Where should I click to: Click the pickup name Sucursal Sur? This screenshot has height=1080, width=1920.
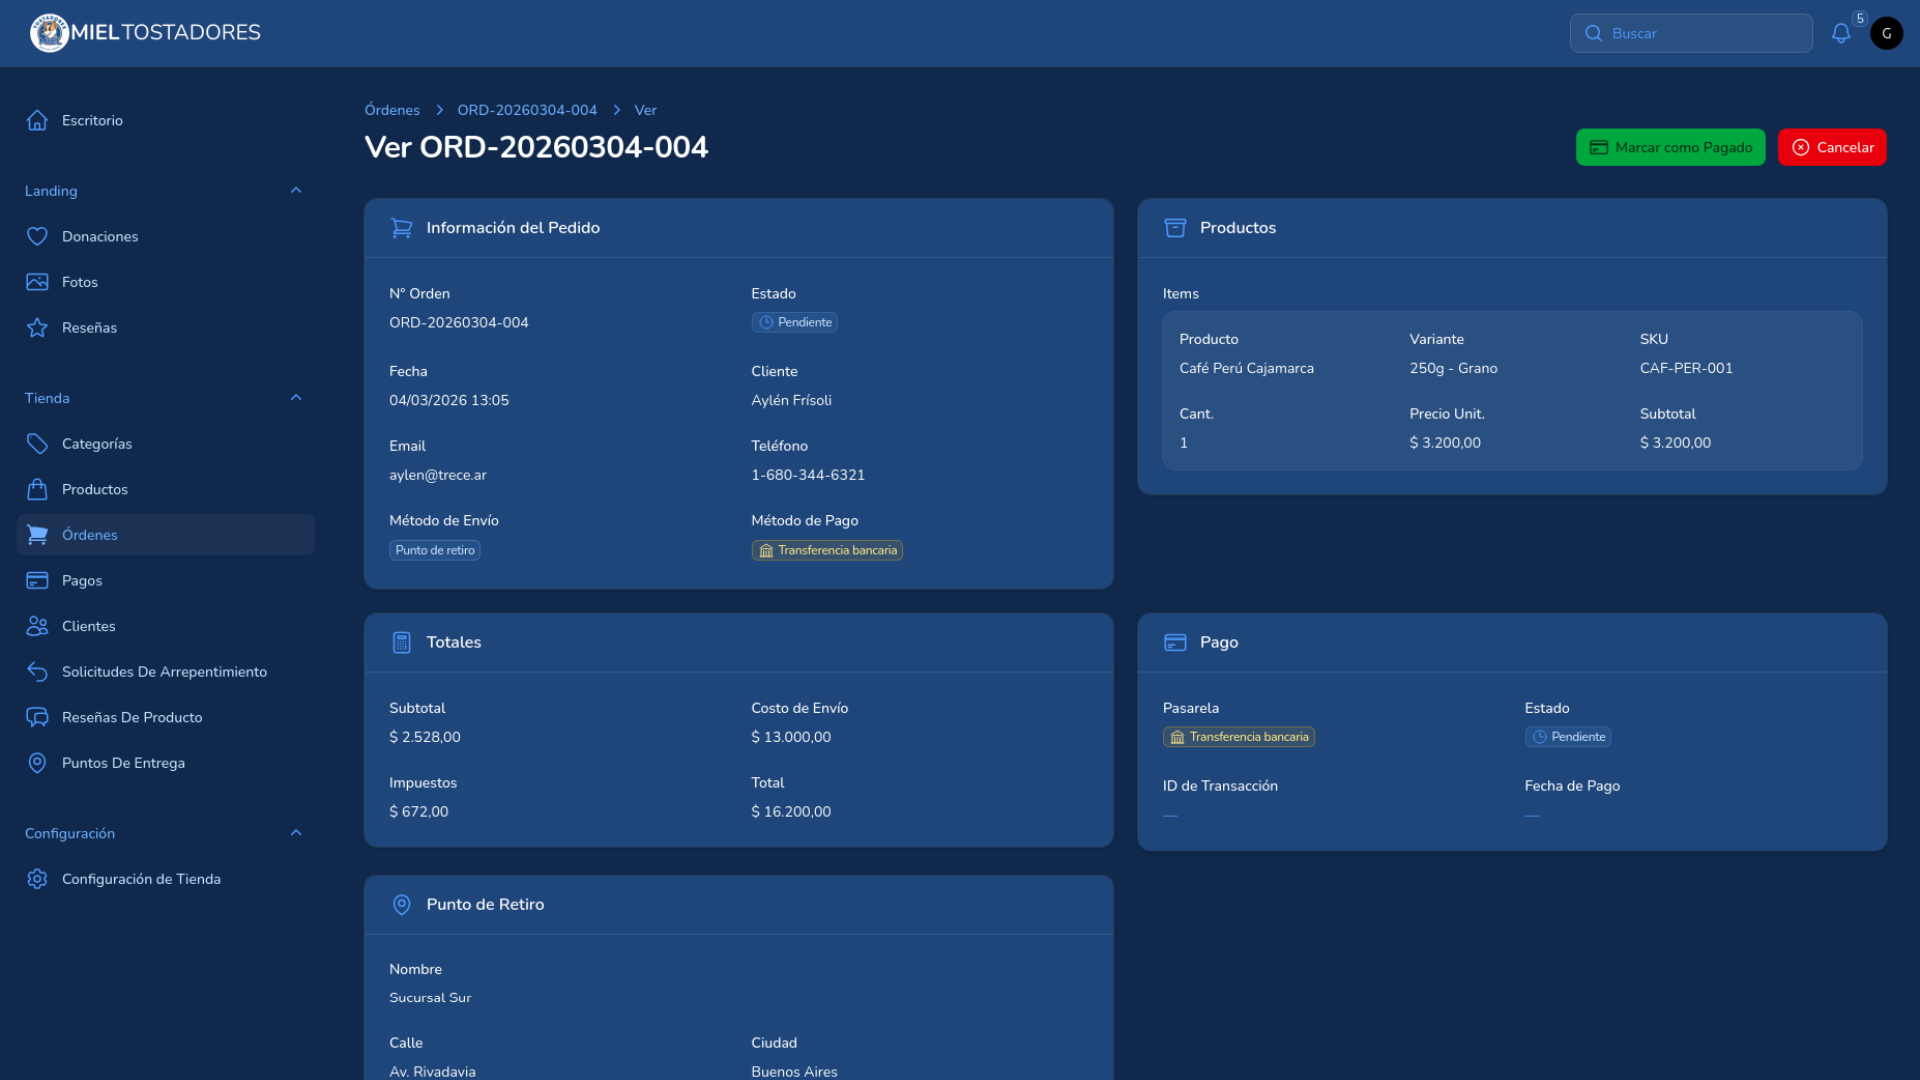point(430,998)
